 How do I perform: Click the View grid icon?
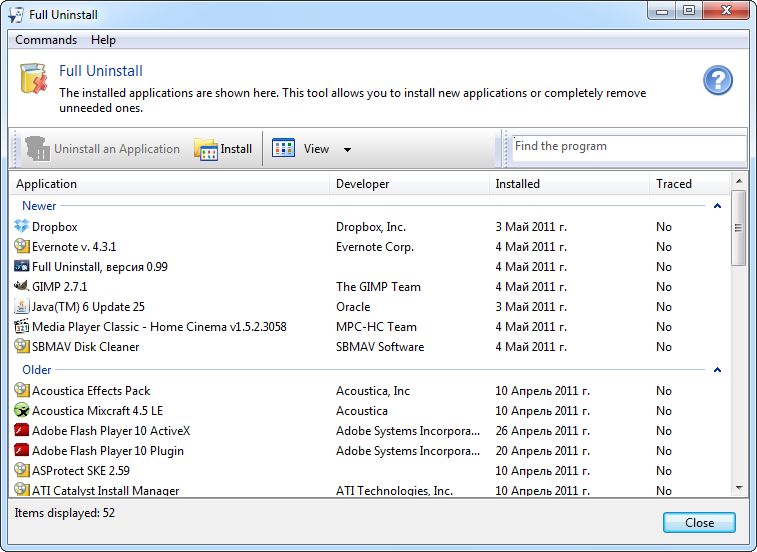coord(283,148)
